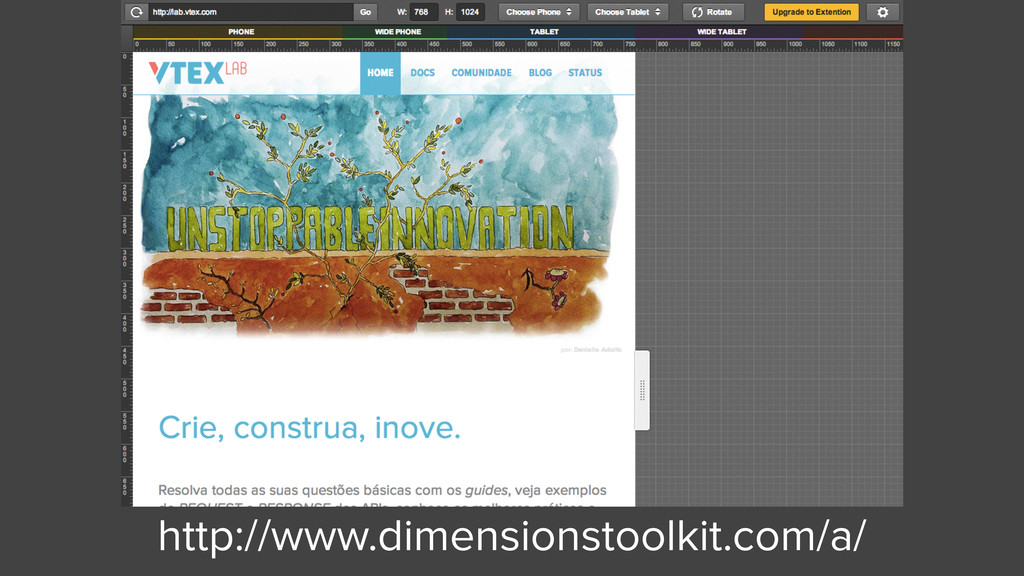
Task: Open the DOCS nav item
Action: [x=423, y=72]
